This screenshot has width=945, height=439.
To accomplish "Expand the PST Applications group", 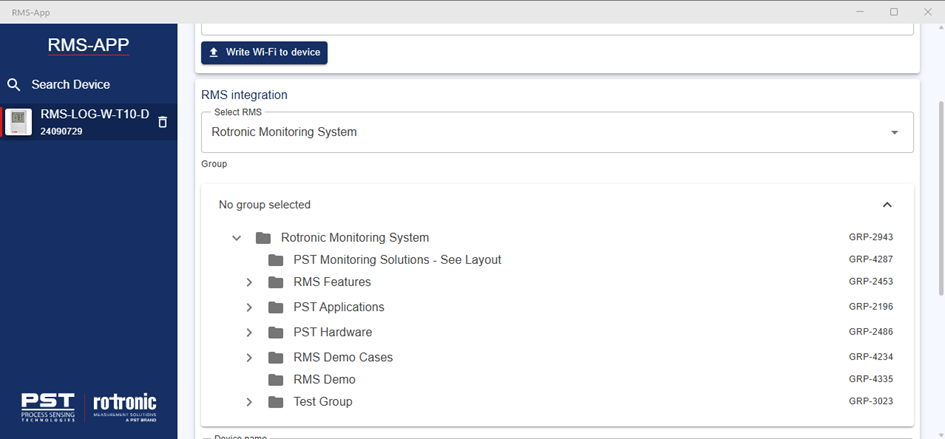I will click(x=249, y=308).
